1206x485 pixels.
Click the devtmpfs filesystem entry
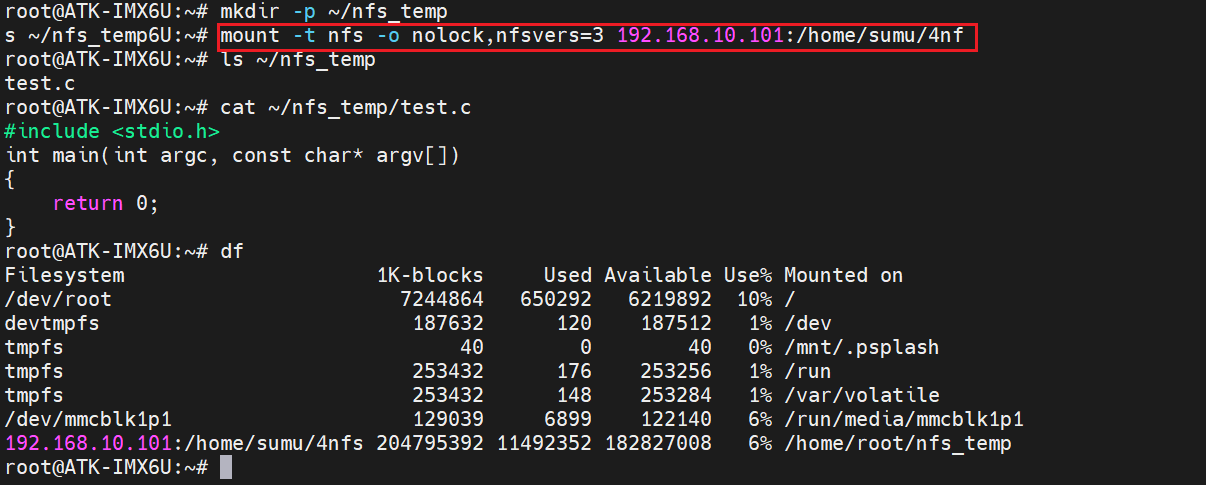coord(52,323)
